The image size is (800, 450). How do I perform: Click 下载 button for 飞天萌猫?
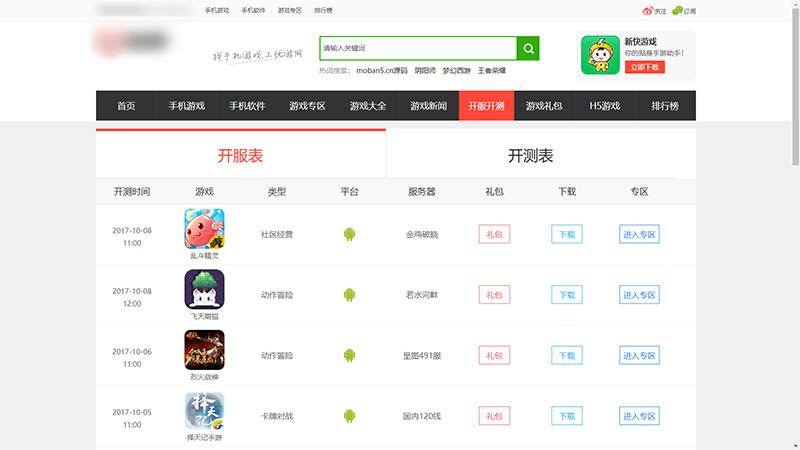[567, 295]
